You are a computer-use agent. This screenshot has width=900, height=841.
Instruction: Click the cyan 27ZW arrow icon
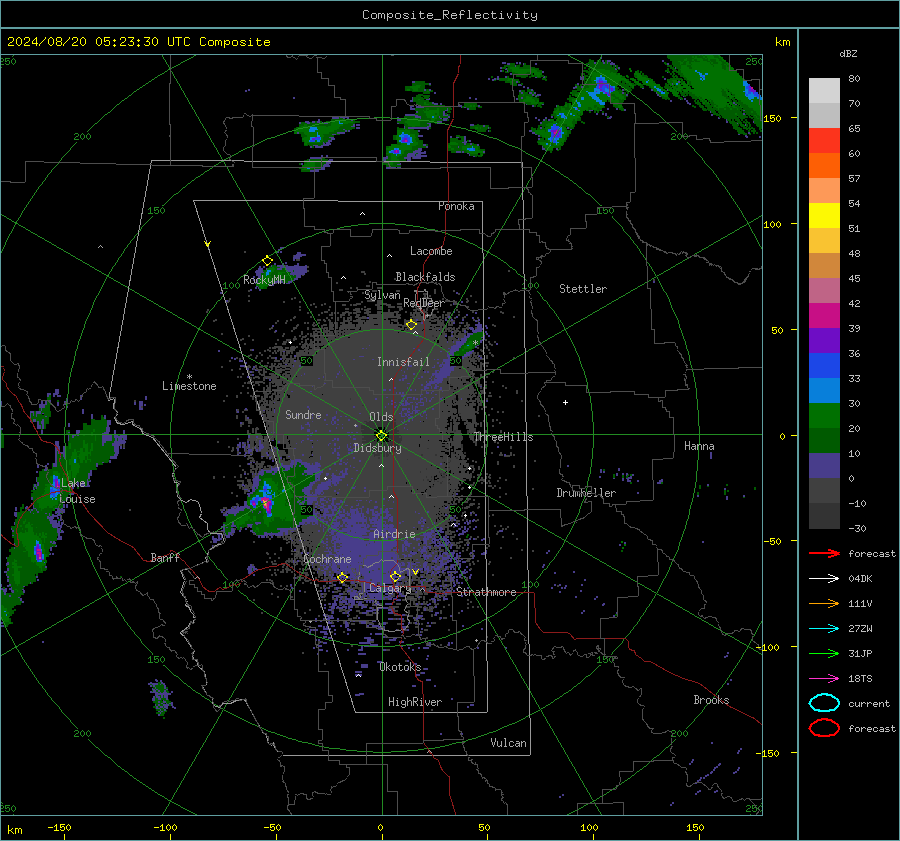[x=824, y=629]
